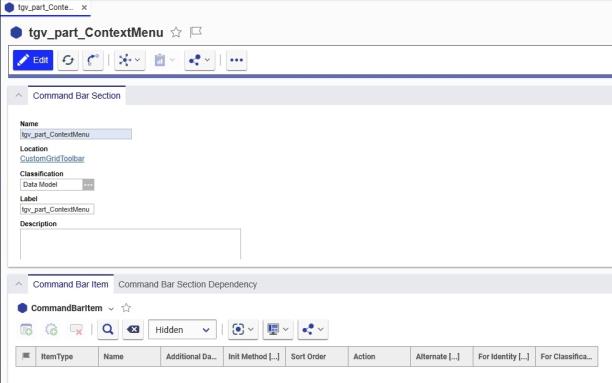Collapse the Command Bar Item relationships accordion

pyautogui.click(x=18, y=284)
